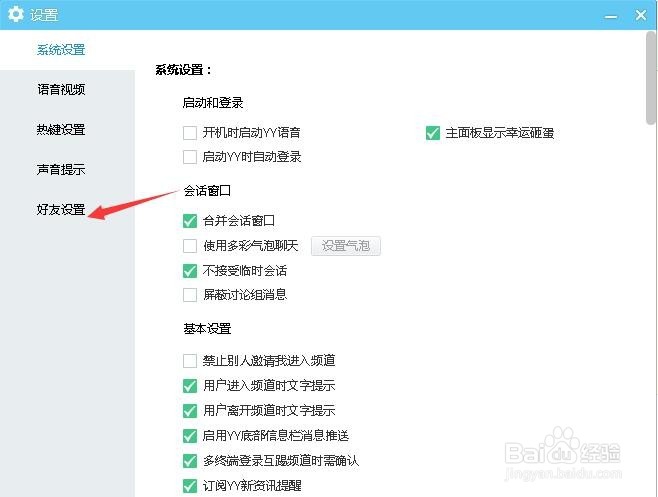Click the 会话窗口 section heading
The image size is (658, 497).
click(x=207, y=191)
